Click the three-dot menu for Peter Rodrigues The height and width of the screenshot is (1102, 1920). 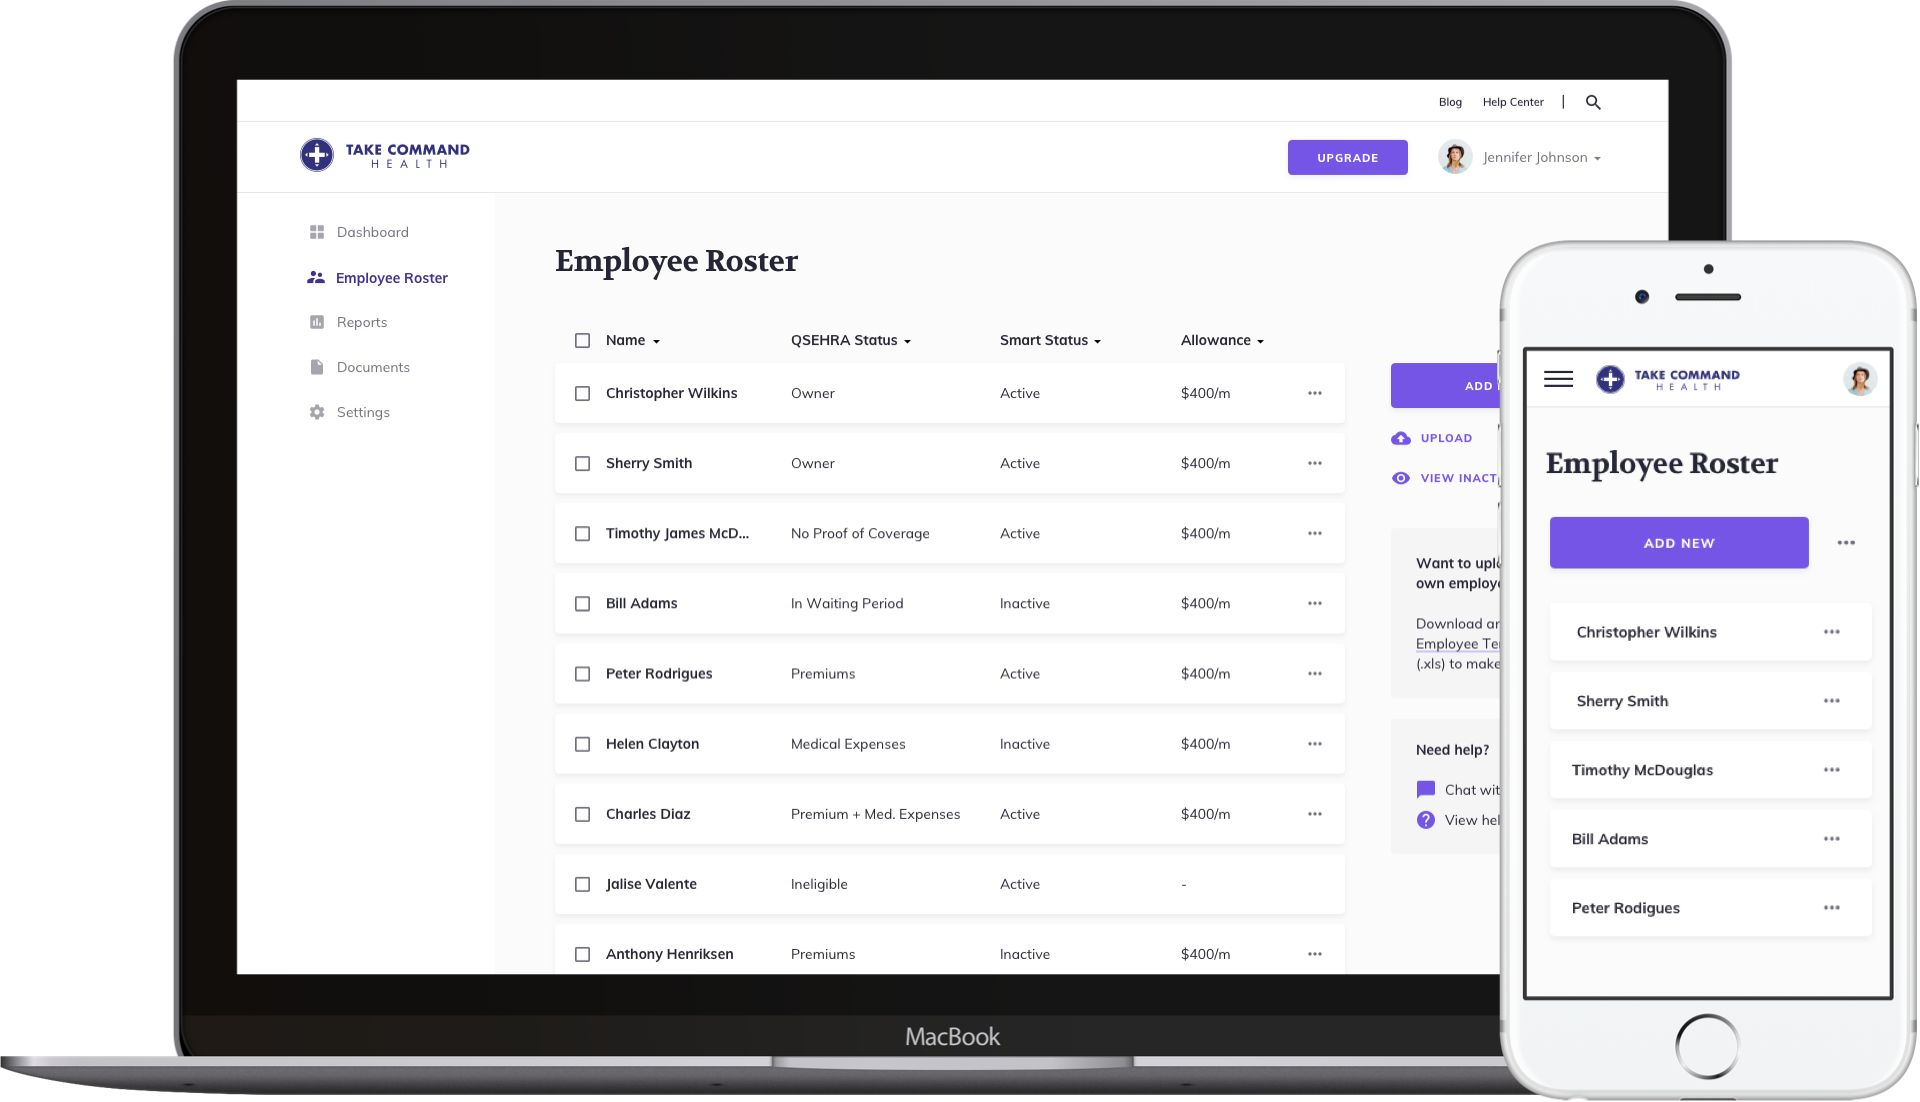coord(1315,672)
